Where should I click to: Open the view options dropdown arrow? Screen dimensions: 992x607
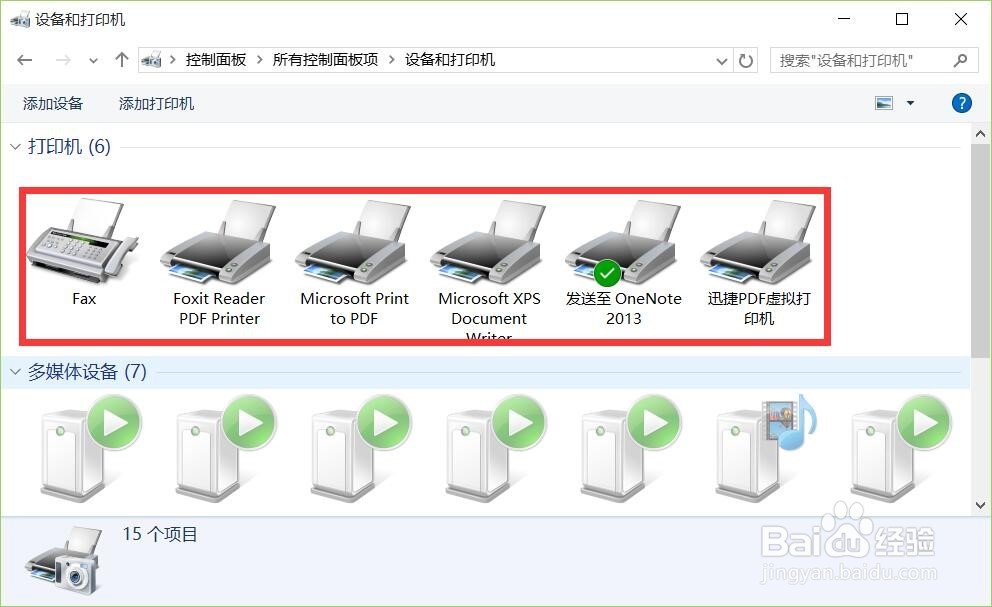click(910, 103)
